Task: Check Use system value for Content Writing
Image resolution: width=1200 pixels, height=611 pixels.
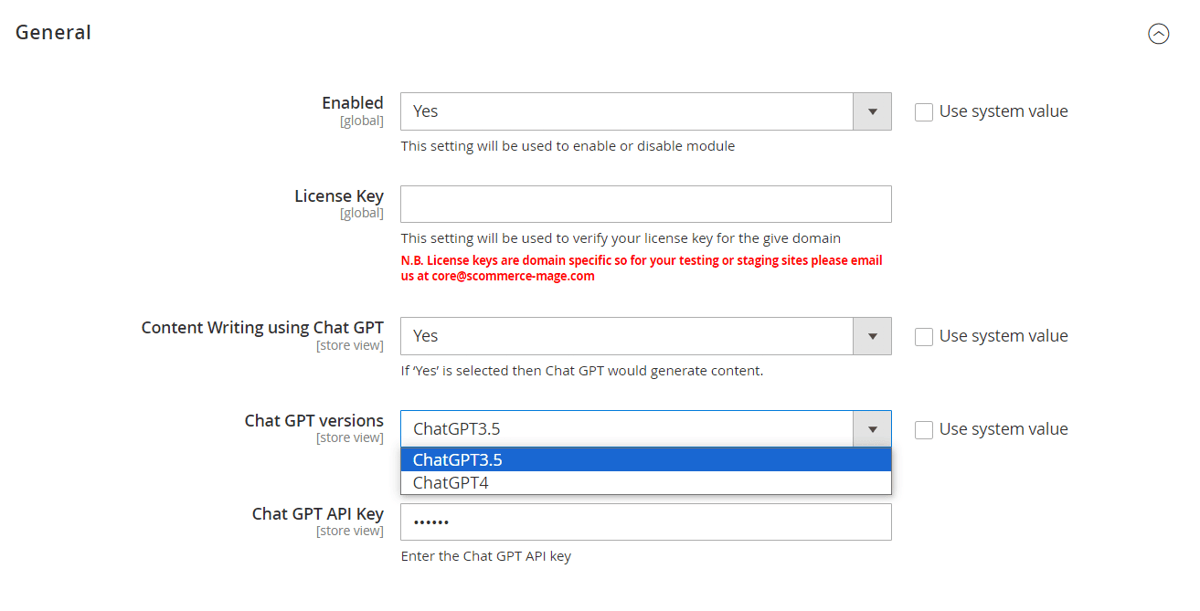Action: pyautogui.click(x=924, y=337)
